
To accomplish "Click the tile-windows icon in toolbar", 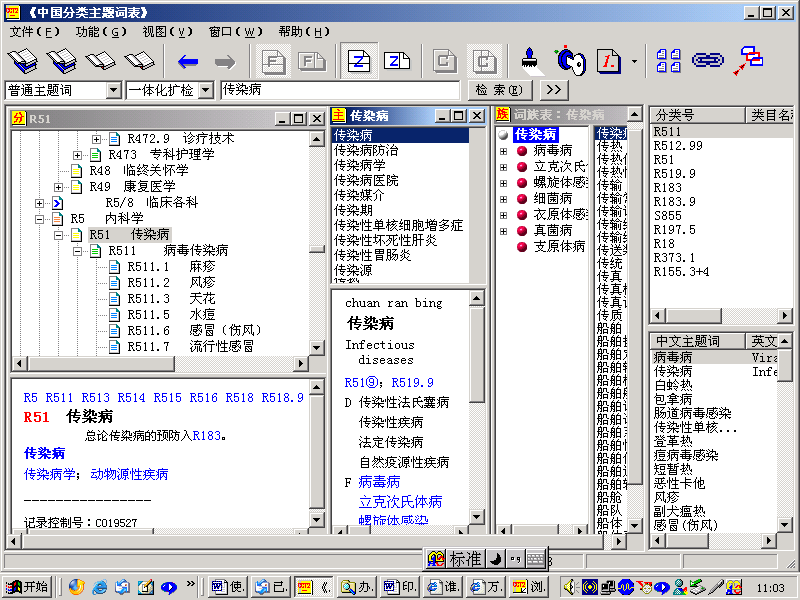I will (669, 61).
